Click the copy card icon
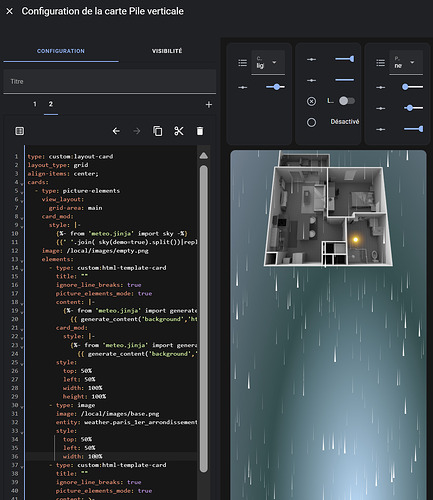433x500 pixels. 158,131
